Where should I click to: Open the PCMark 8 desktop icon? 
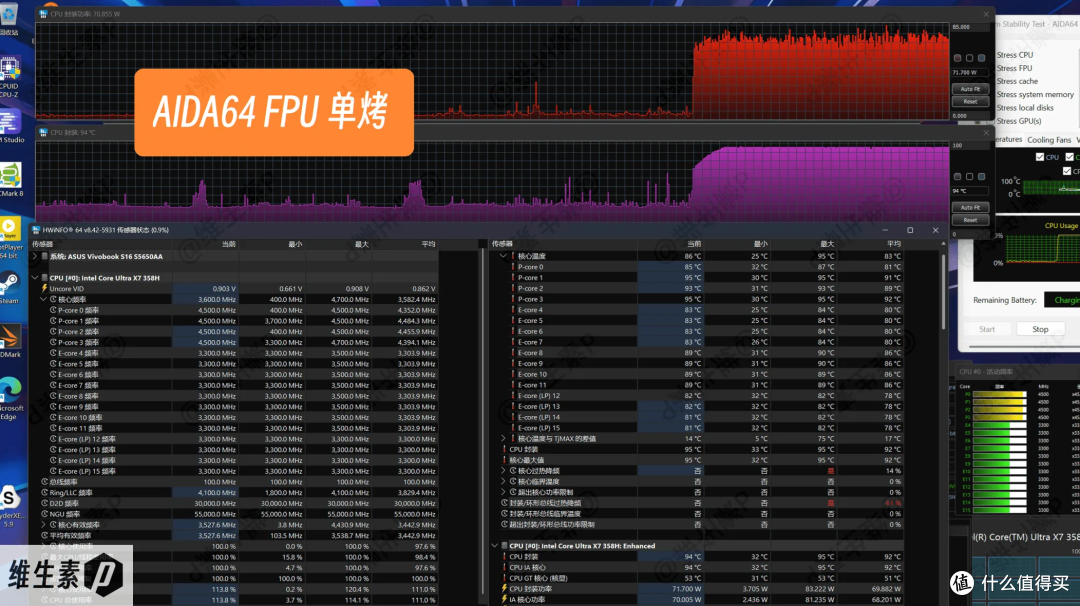tap(10, 179)
